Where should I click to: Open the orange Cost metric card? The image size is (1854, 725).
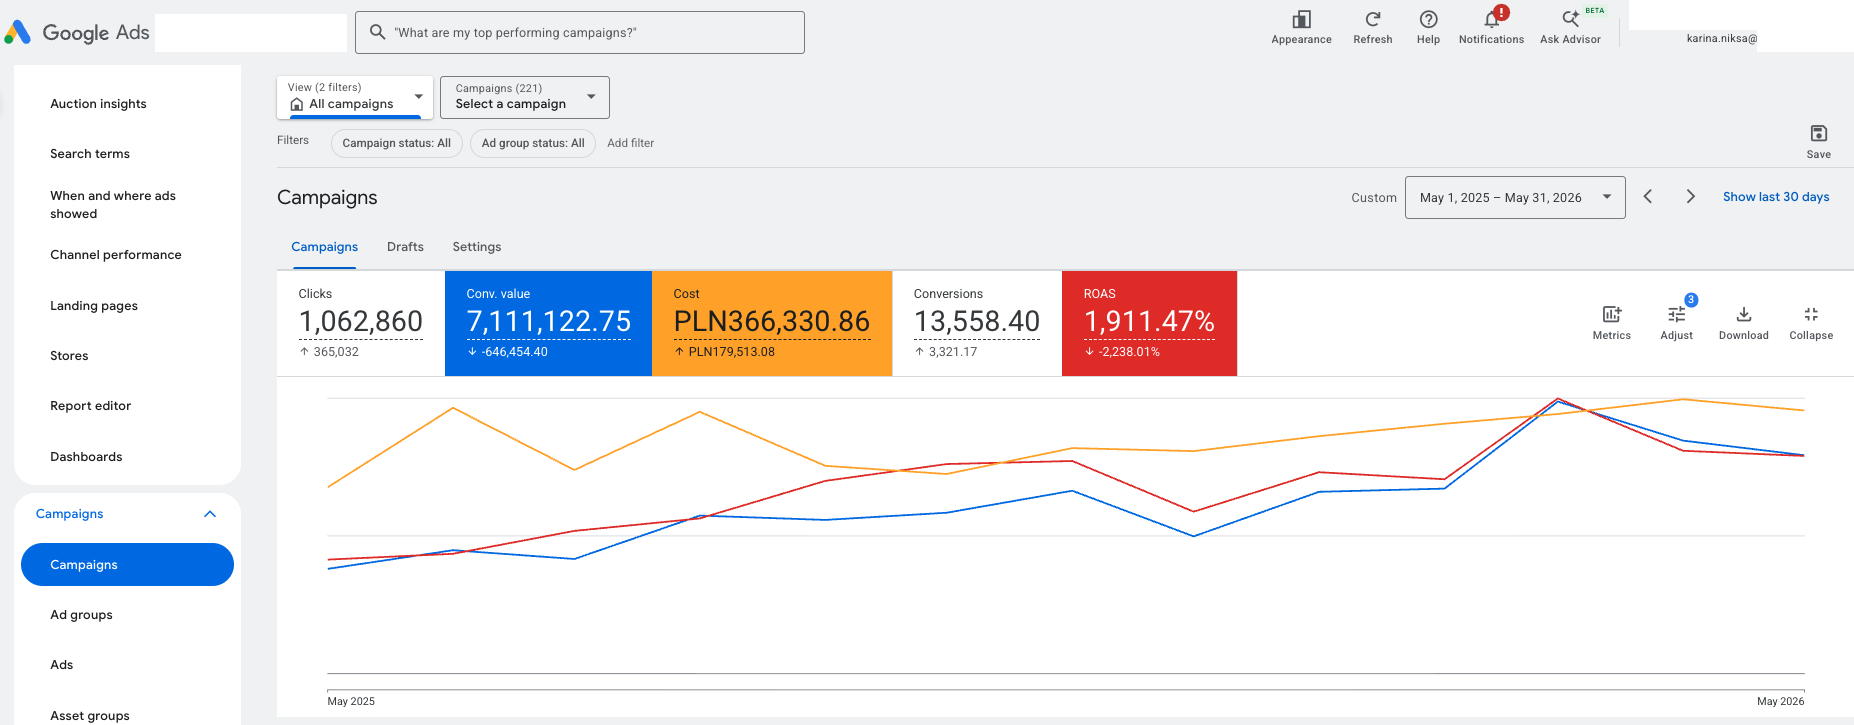tap(771, 323)
